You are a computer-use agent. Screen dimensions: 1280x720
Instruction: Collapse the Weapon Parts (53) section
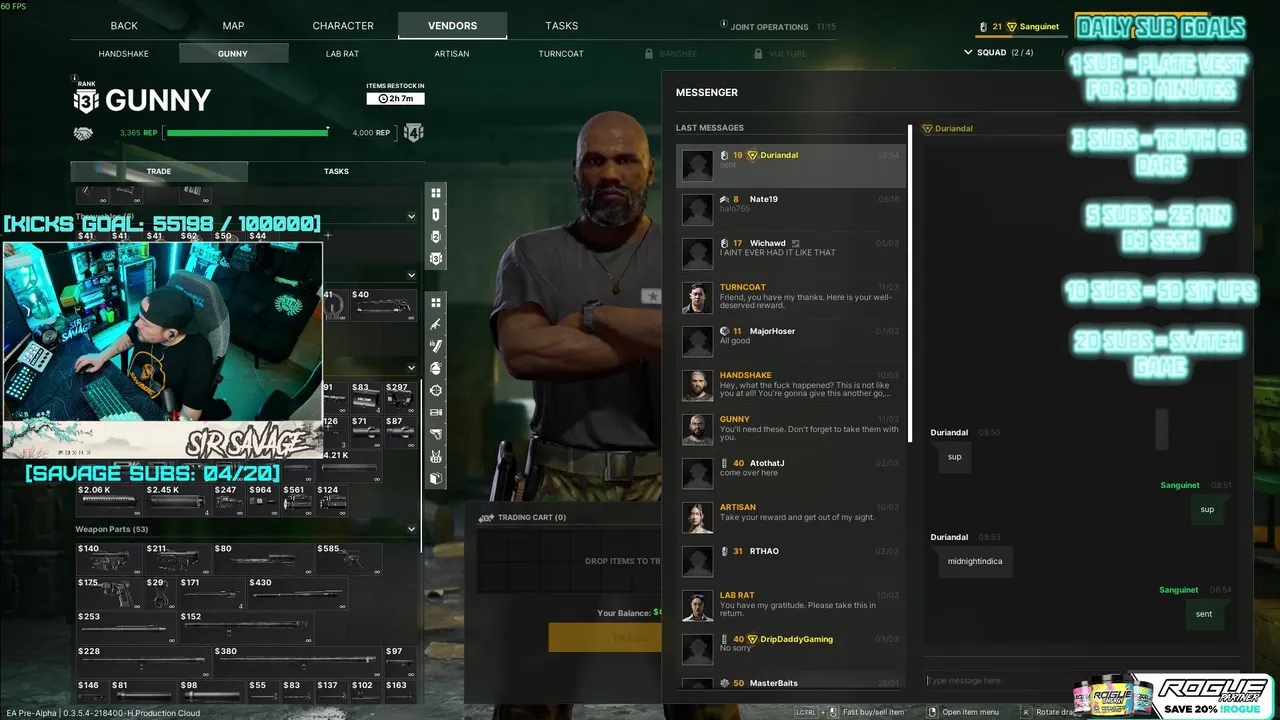pyautogui.click(x=411, y=529)
